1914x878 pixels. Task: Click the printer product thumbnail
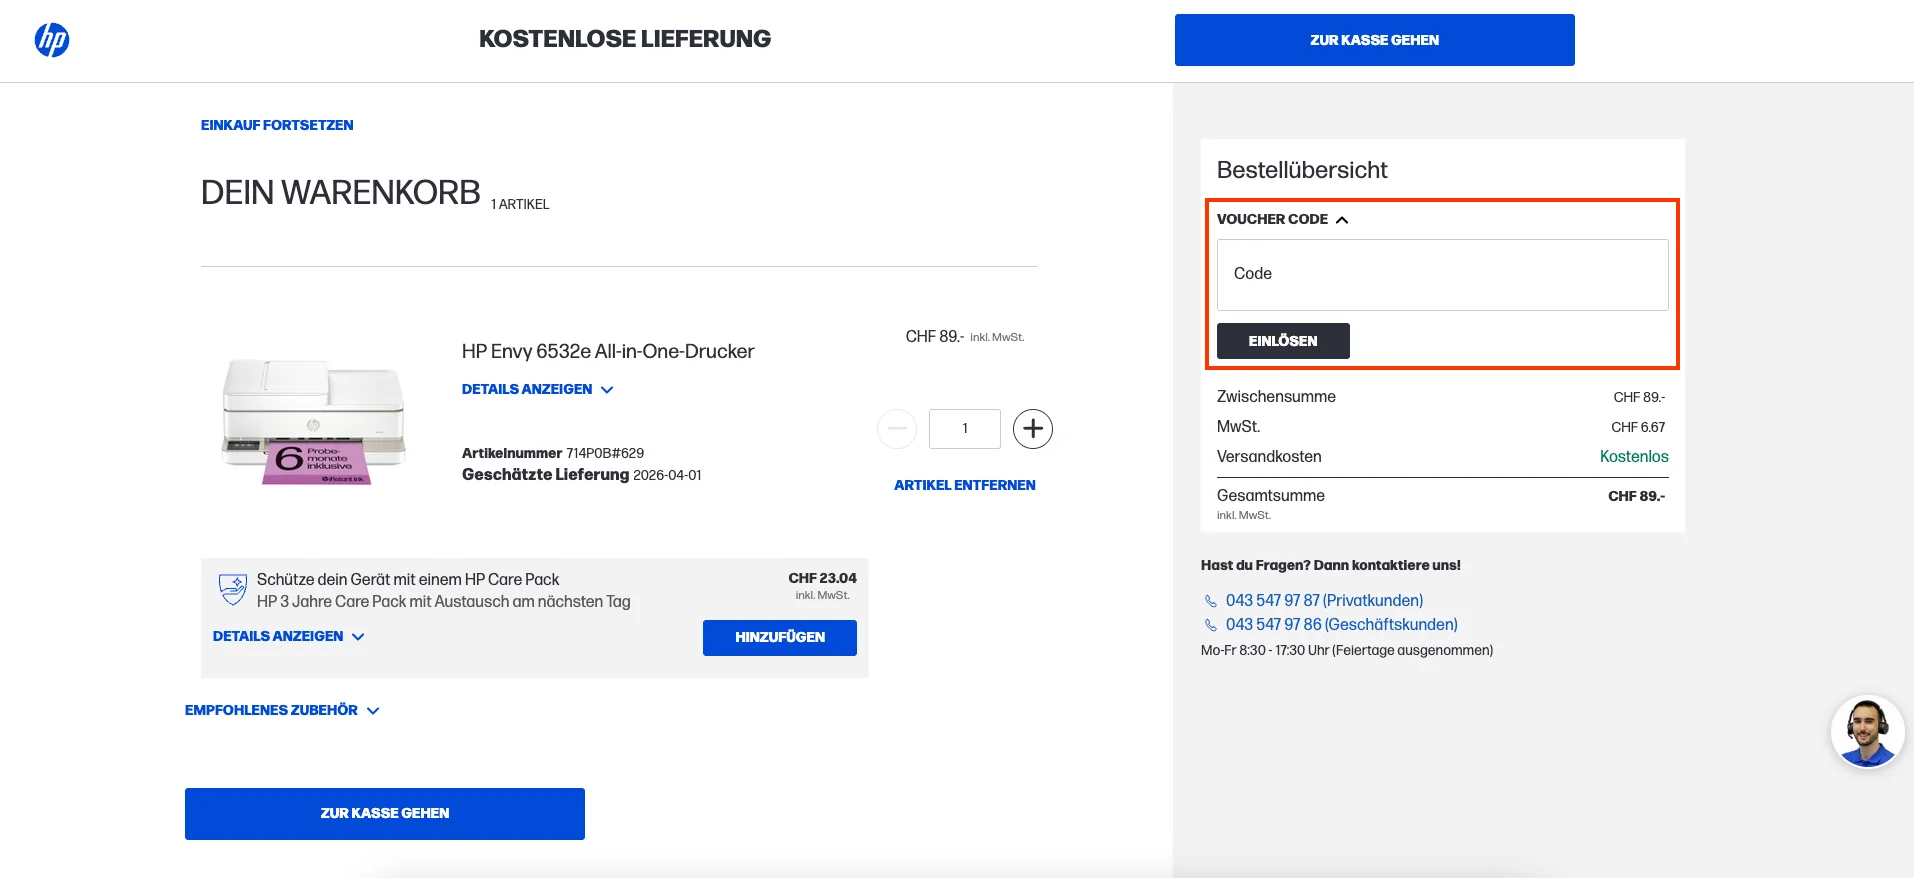311,420
